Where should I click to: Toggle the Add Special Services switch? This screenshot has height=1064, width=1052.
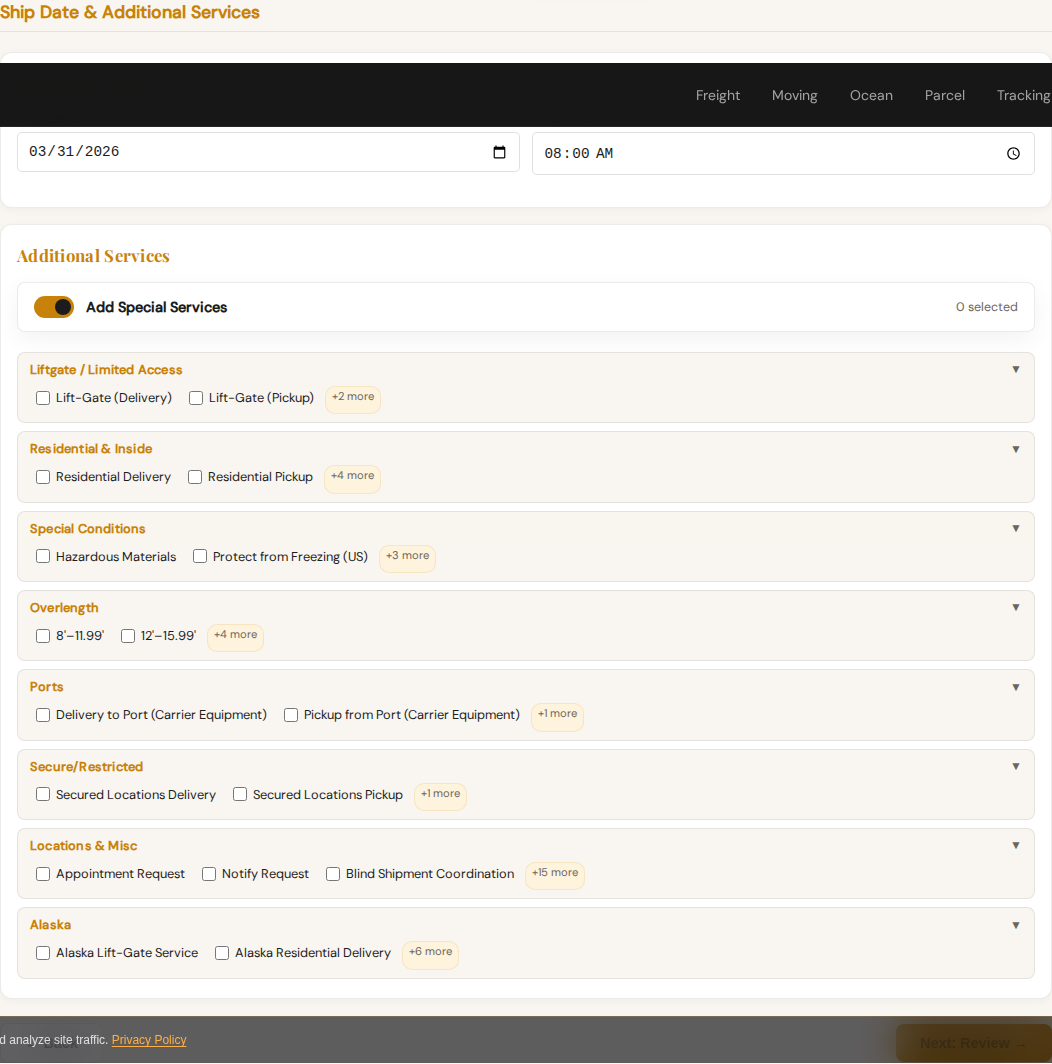[x=54, y=307]
